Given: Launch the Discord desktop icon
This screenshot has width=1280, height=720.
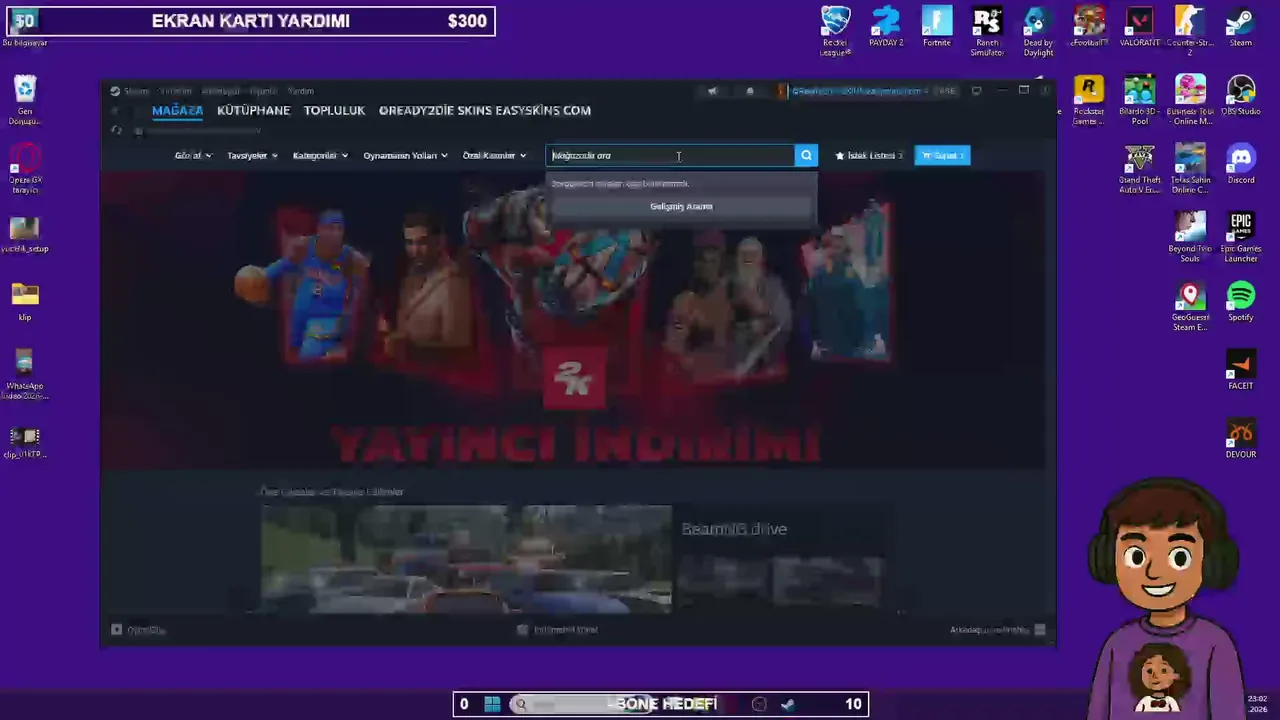Looking at the screenshot, I should pyautogui.click(x=1241, y=165).
